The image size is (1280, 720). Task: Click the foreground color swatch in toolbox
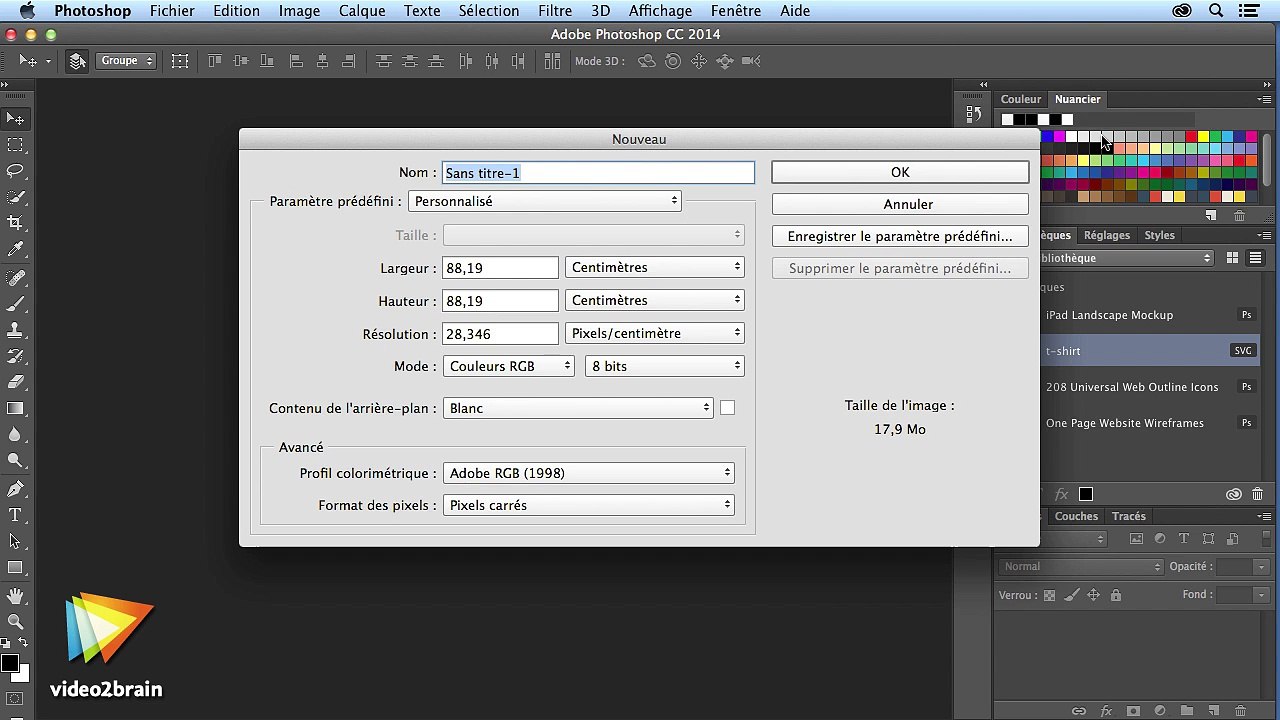10,663
